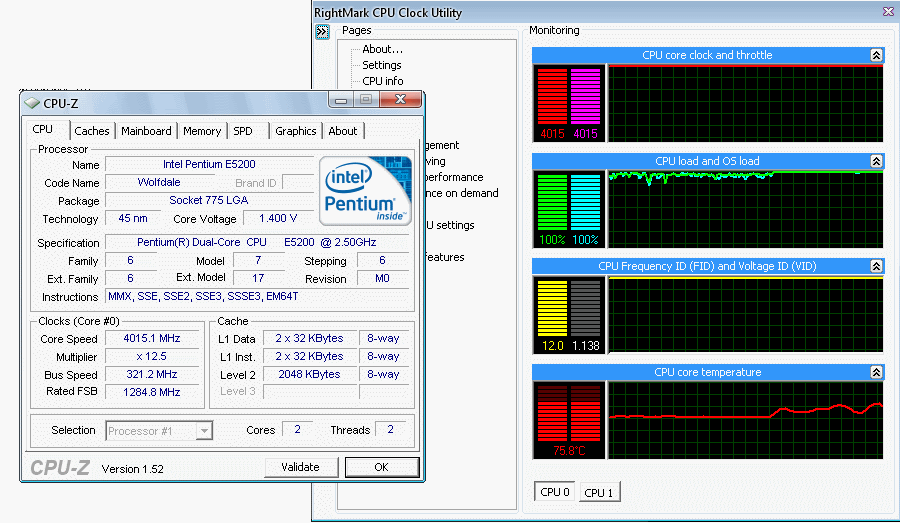900x523 pixels.
Task: Switch to the Memory tab in CPU-Z
Action: (202, 131)
